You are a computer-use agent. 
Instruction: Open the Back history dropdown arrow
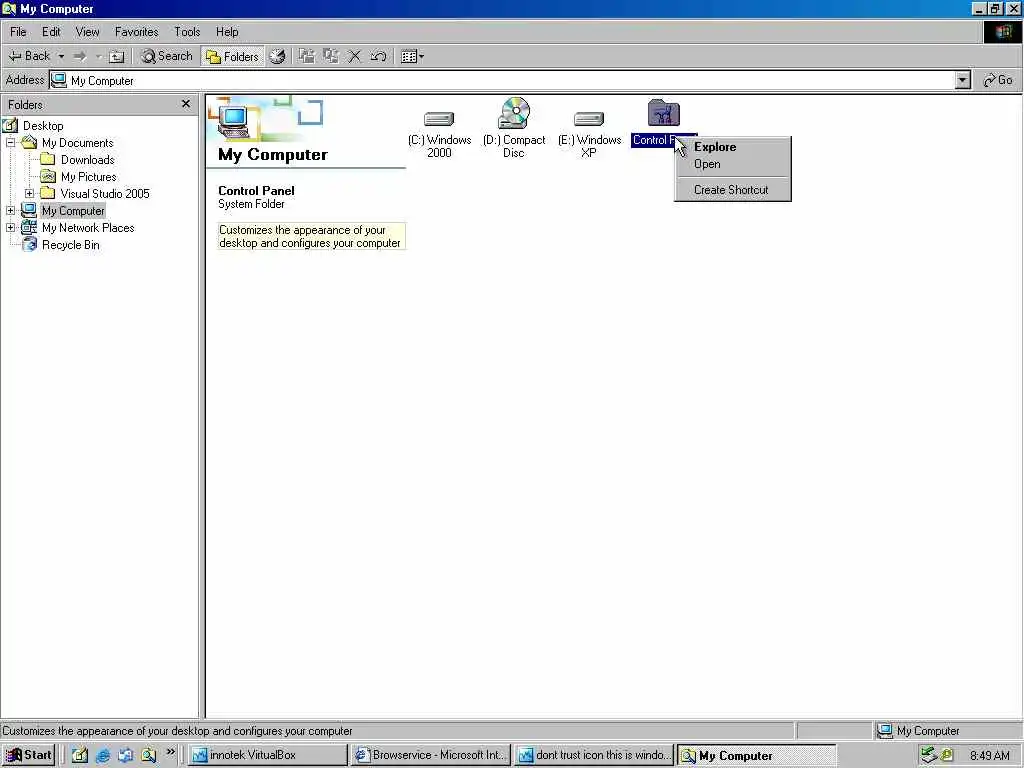(61, 56)
